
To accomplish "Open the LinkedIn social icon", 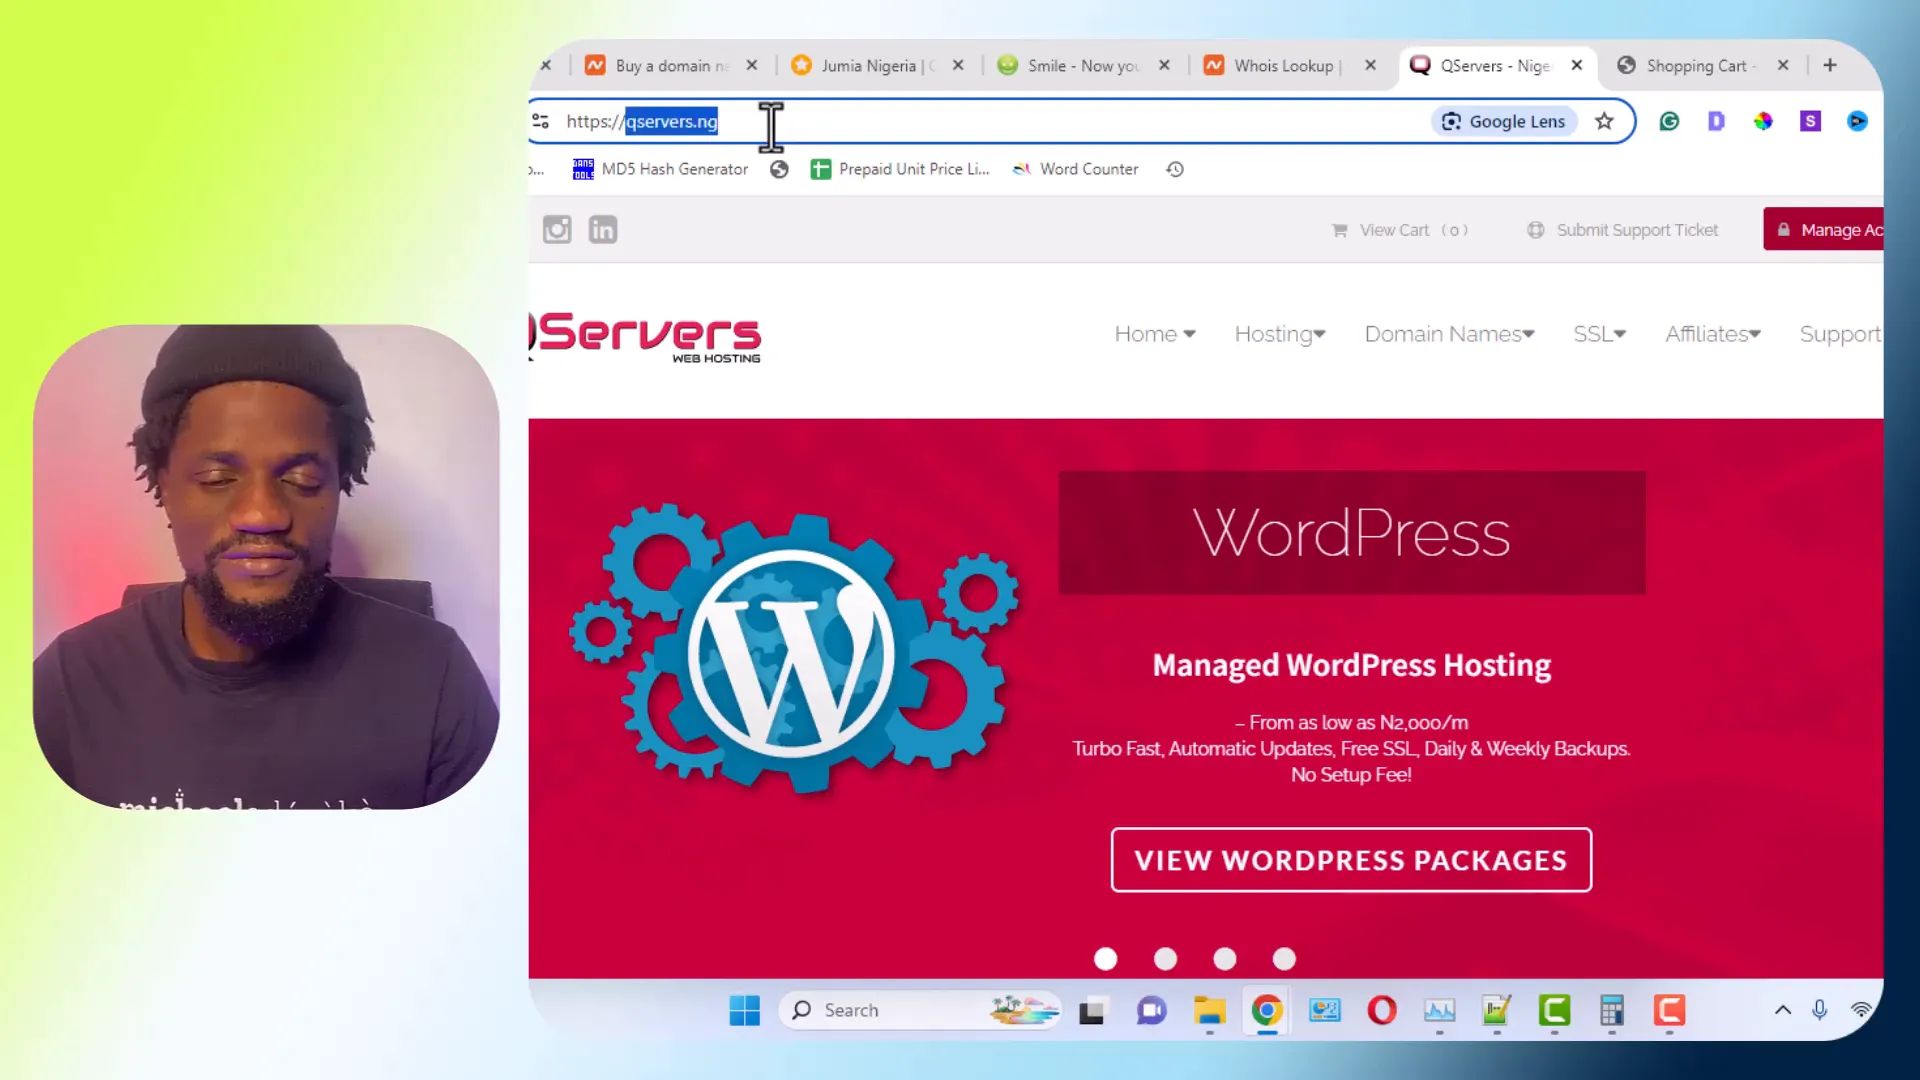I will tap(603, 230).
